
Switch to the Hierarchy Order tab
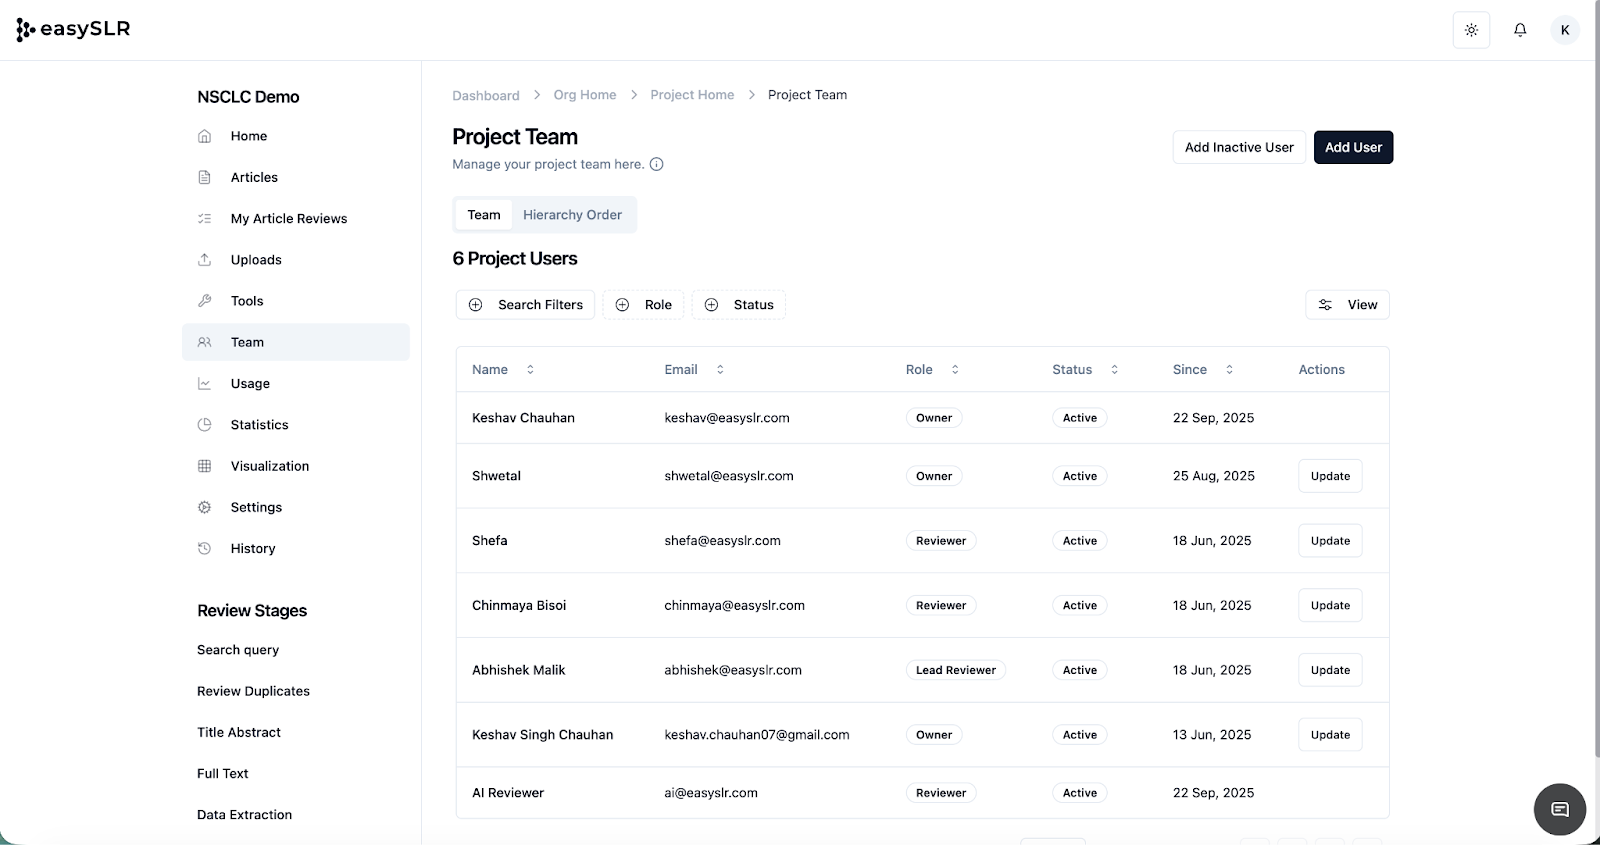pos(572,215)
